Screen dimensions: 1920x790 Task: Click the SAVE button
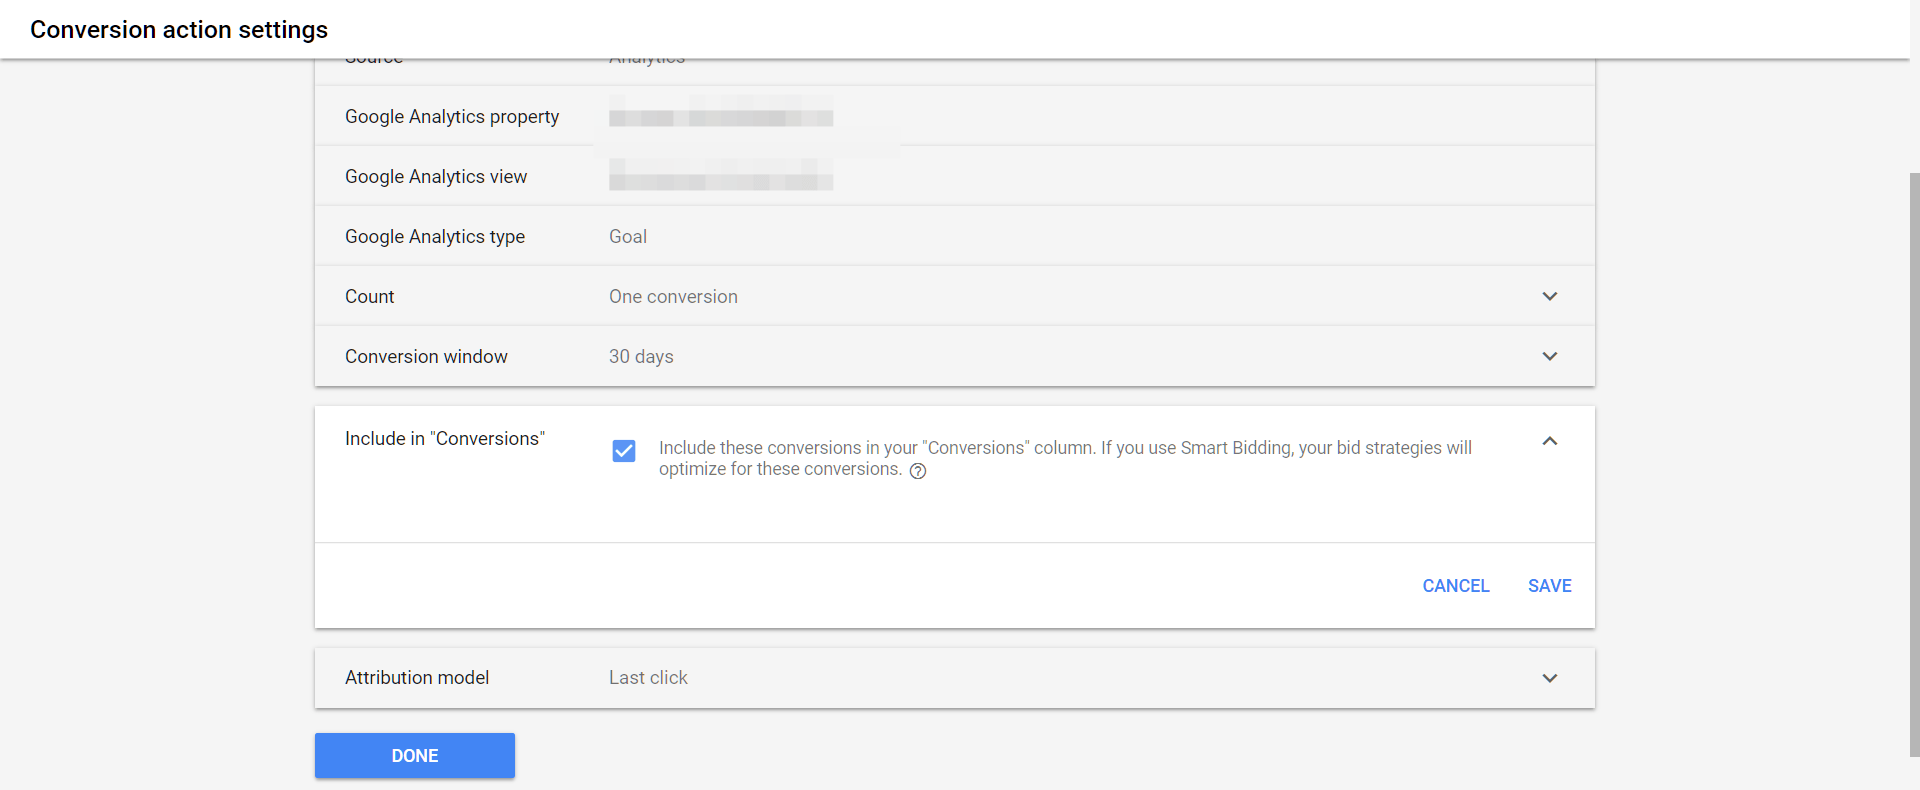[x=1550, y=586]
